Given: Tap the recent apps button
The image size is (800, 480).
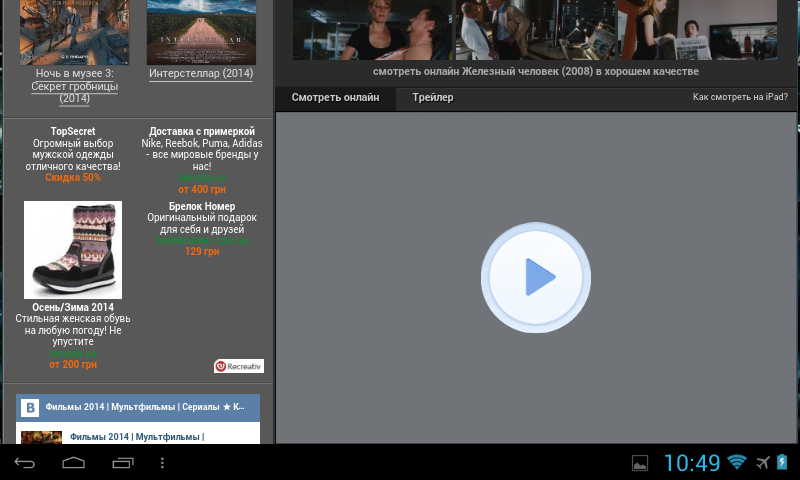Looking at the screenshot, I should coord(123,463).
